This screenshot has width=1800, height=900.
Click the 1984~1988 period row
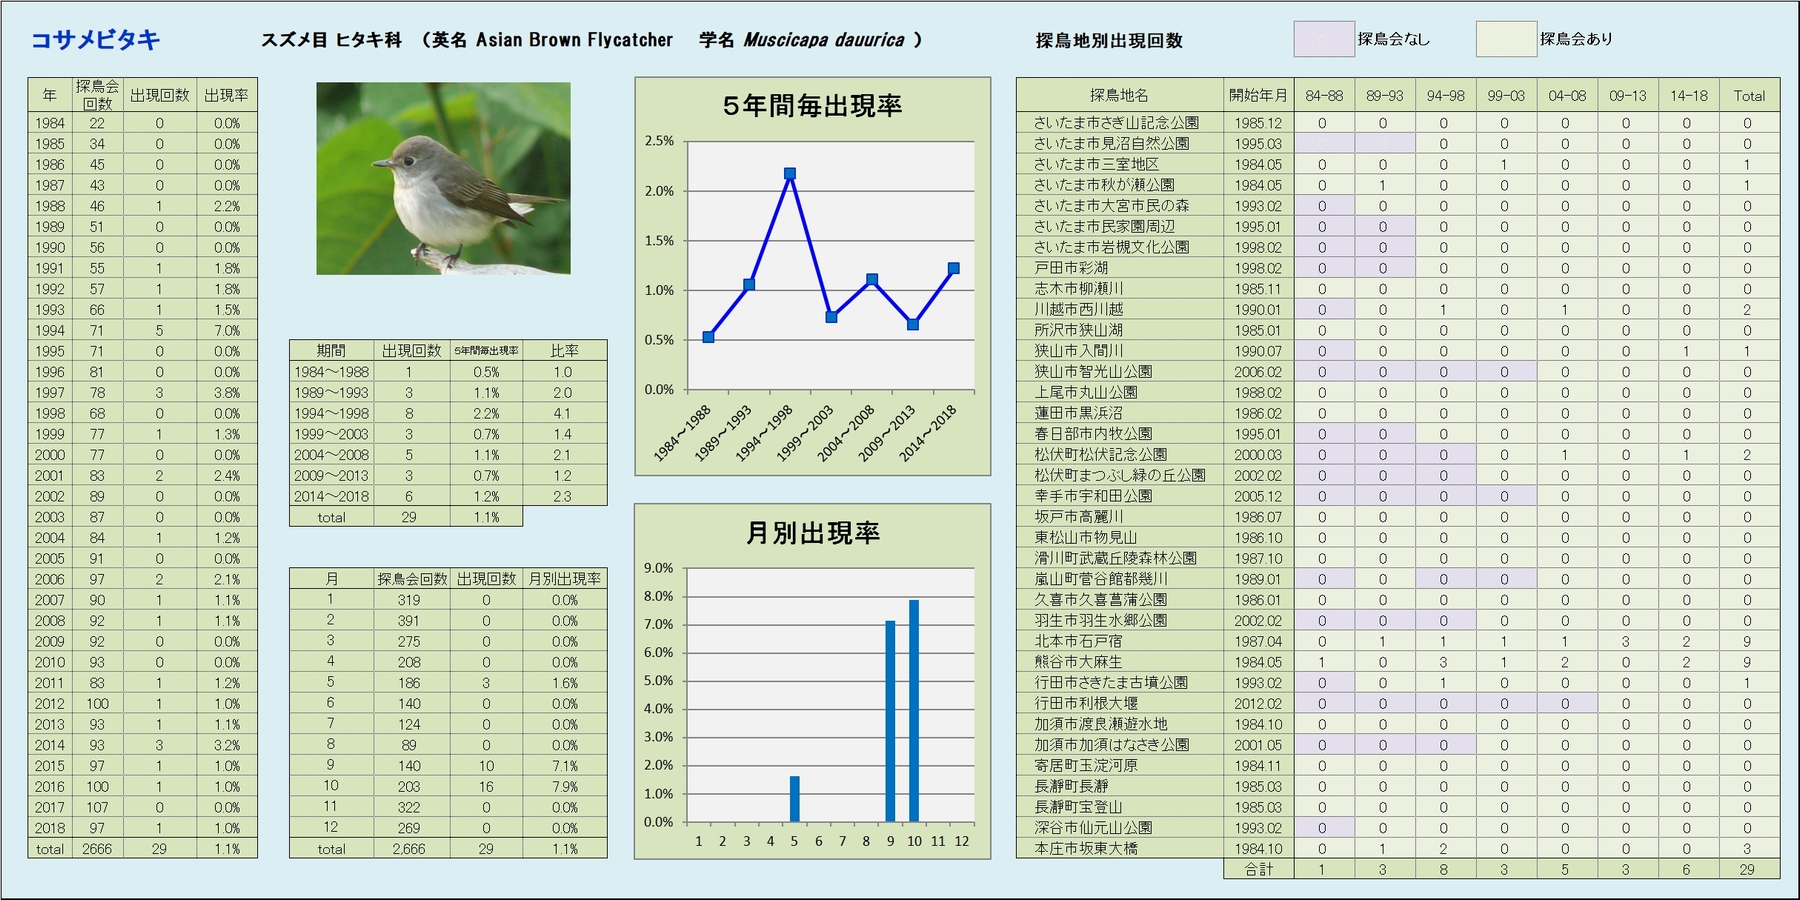[x=448, y=372]
